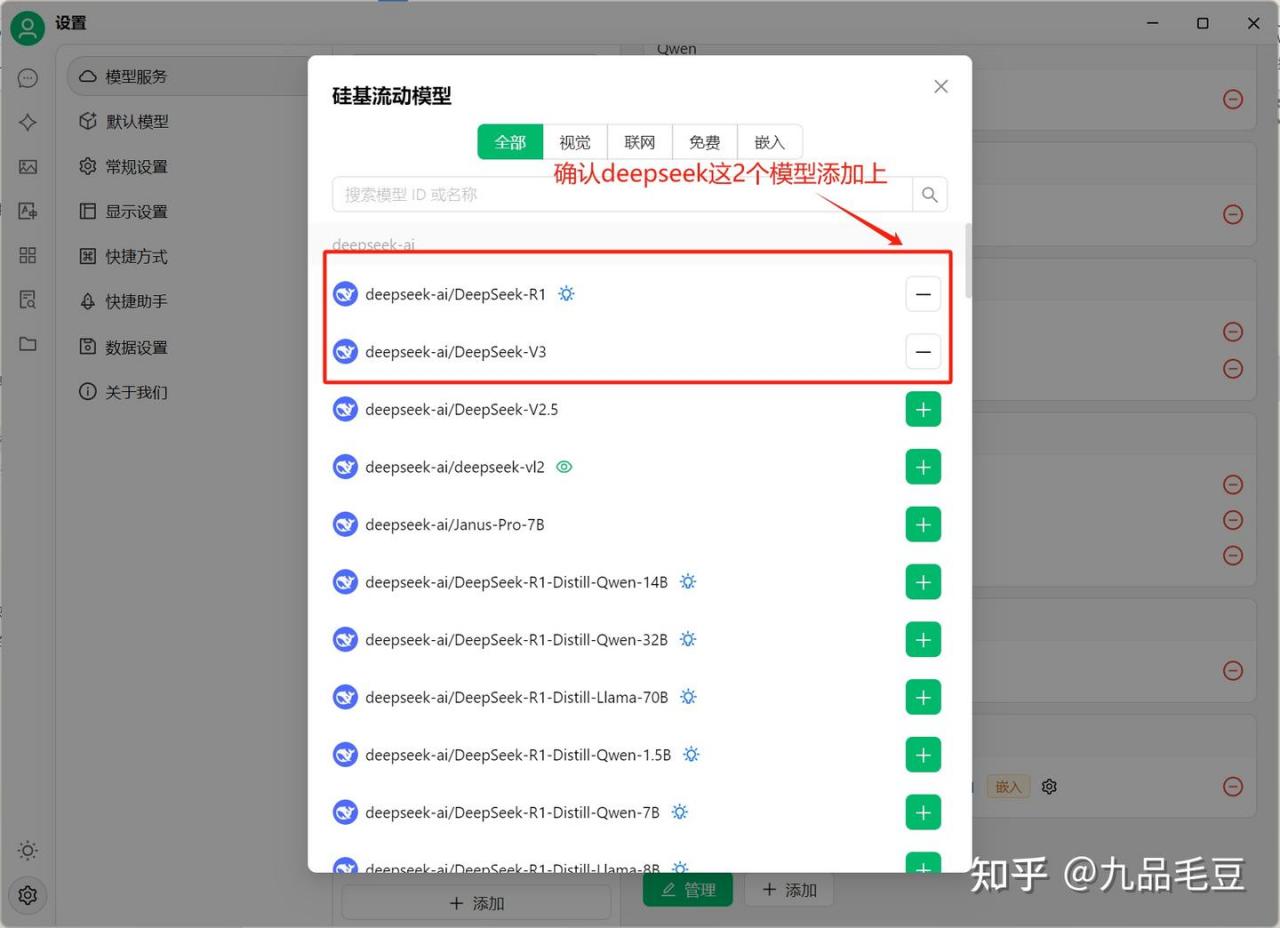Open the chat assistant sidebar icon
The image size is (1280, 928).
(28, 78)
